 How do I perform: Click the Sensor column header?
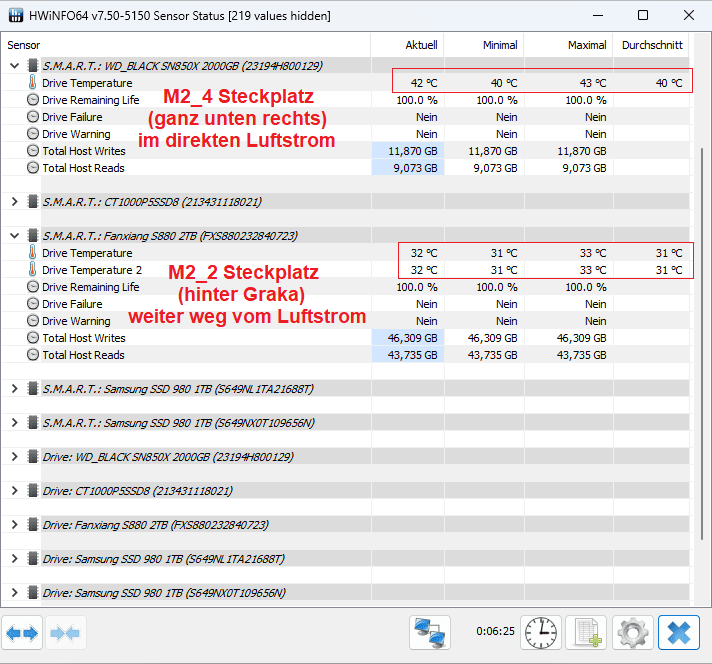(186, 45)
